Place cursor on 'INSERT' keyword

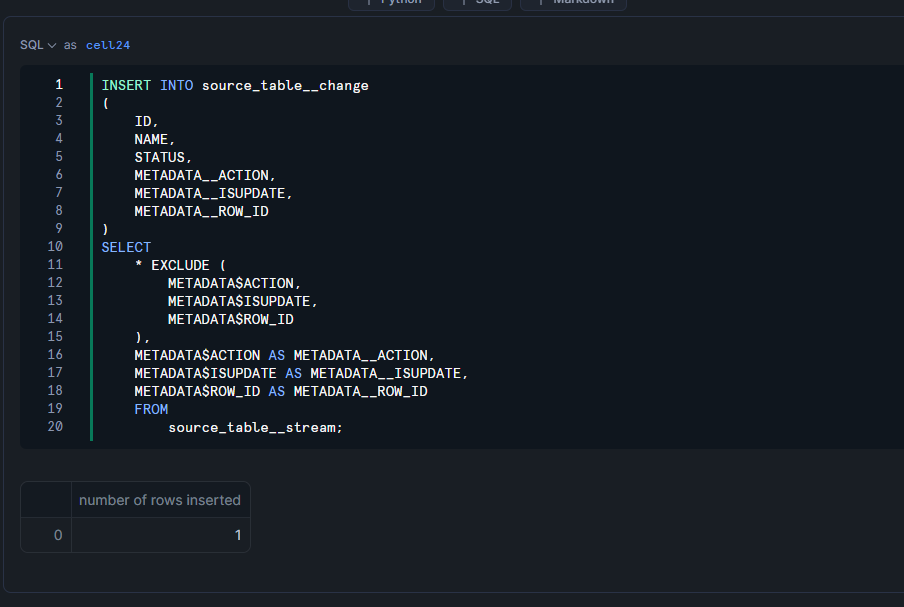[126, 85]
